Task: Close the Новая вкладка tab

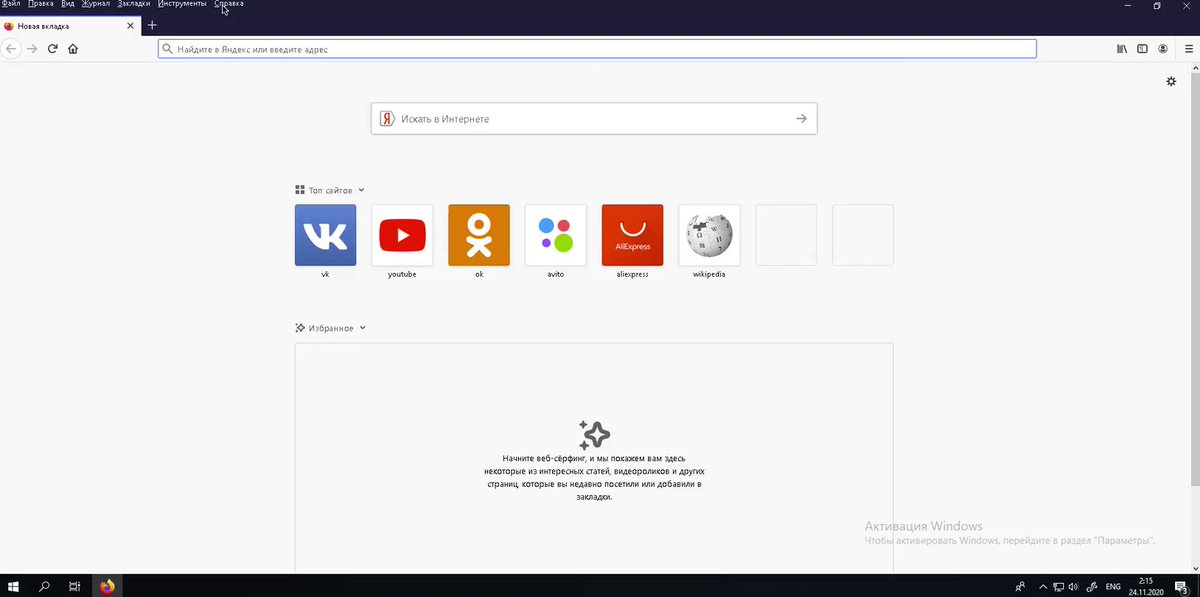Action: (x=130, y=25)
